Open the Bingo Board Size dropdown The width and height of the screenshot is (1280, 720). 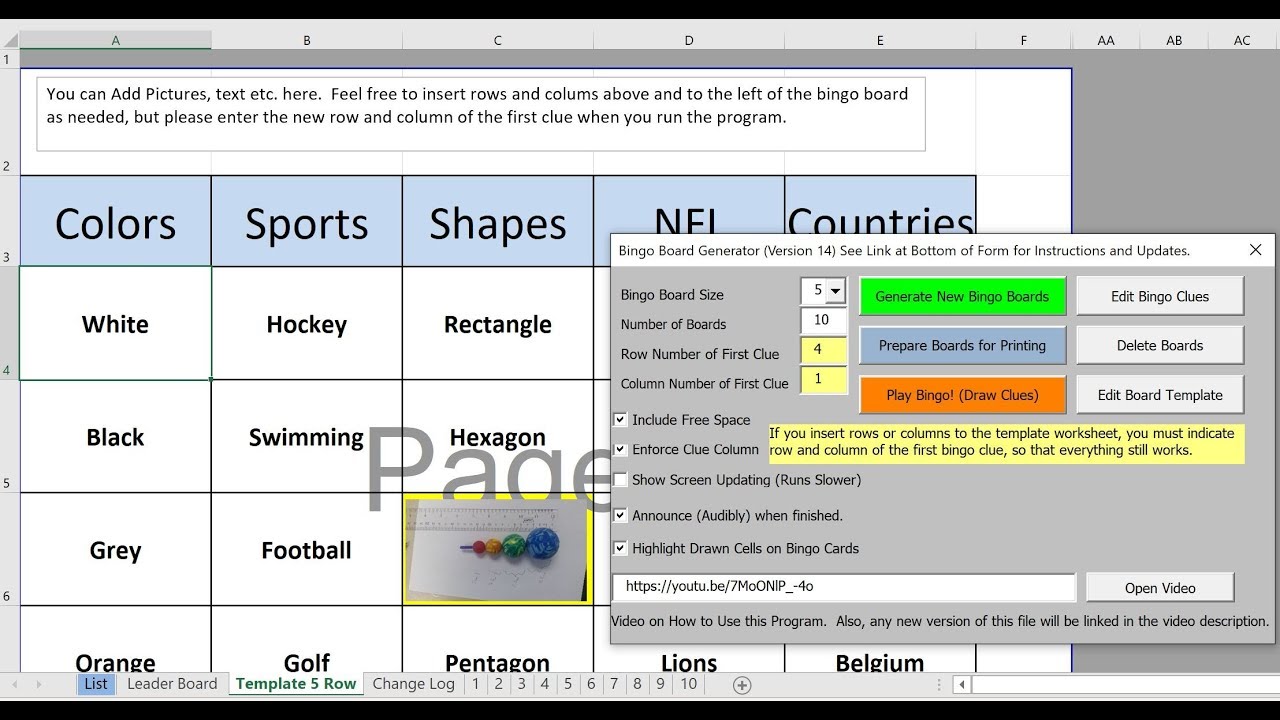pyautogui.click(x=836, y=291)
